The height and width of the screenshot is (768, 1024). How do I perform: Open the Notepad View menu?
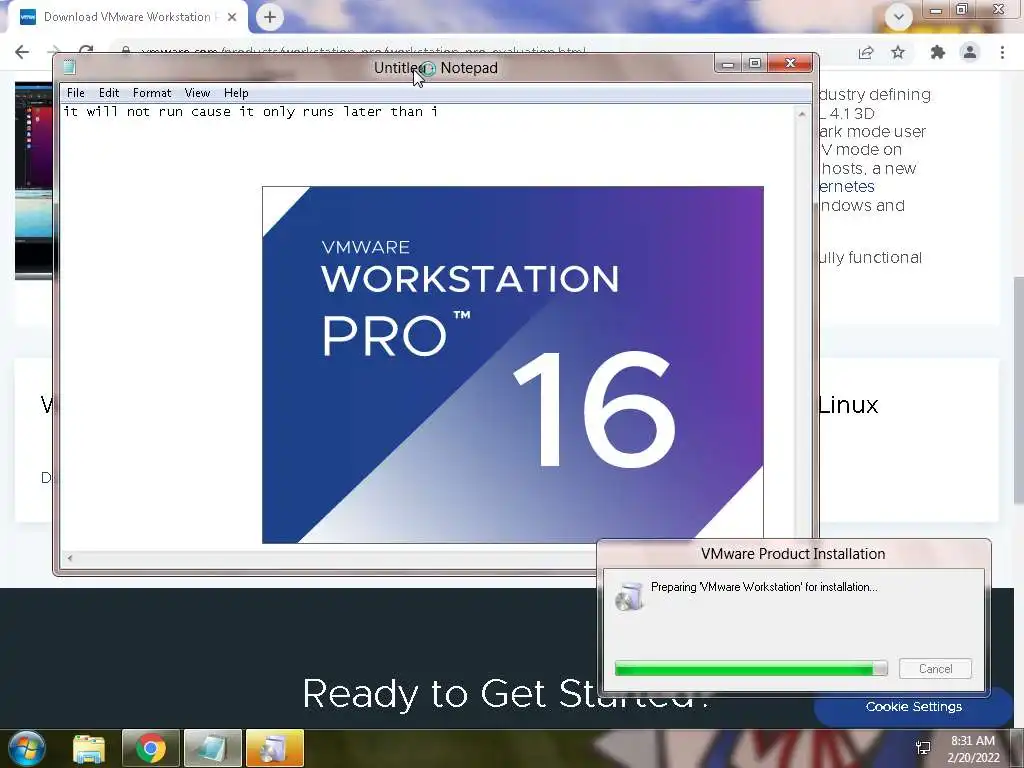pyautogui.click(x=197, y=93)
